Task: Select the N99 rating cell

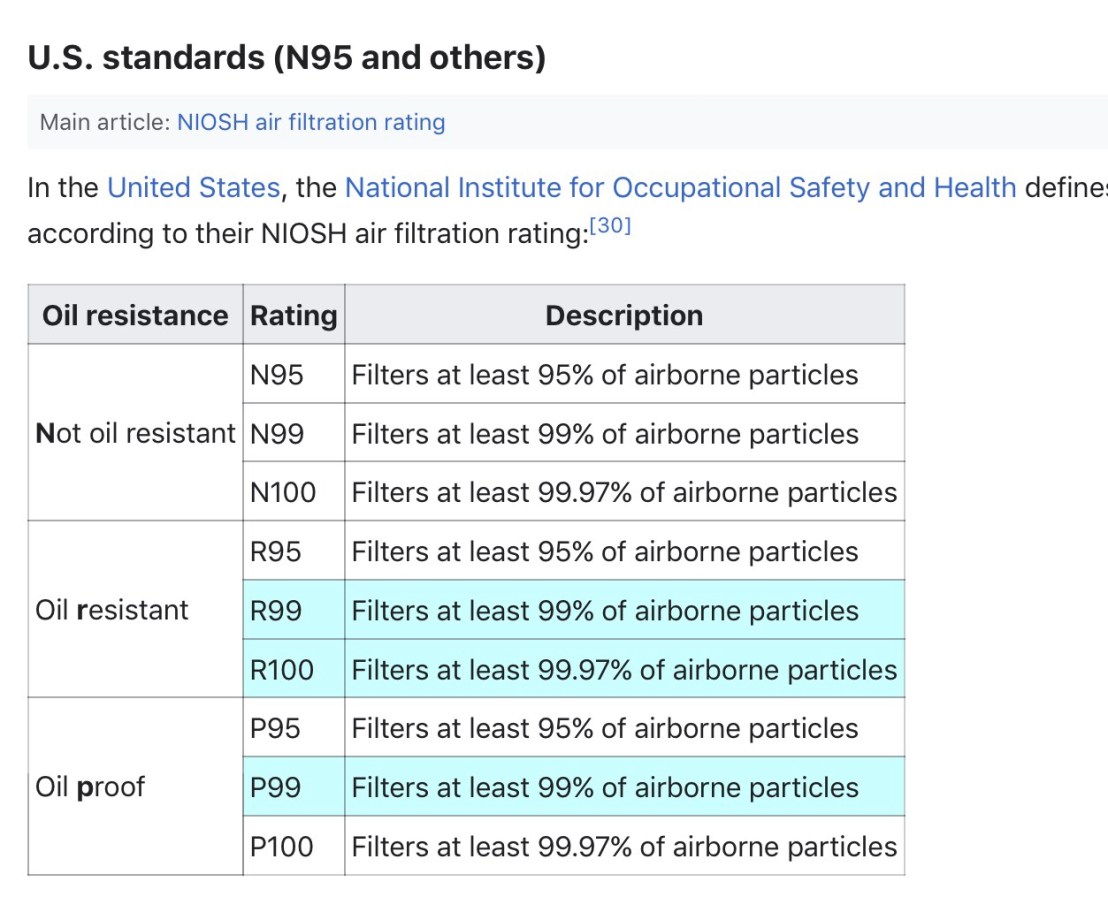Action: click(277, 434)
